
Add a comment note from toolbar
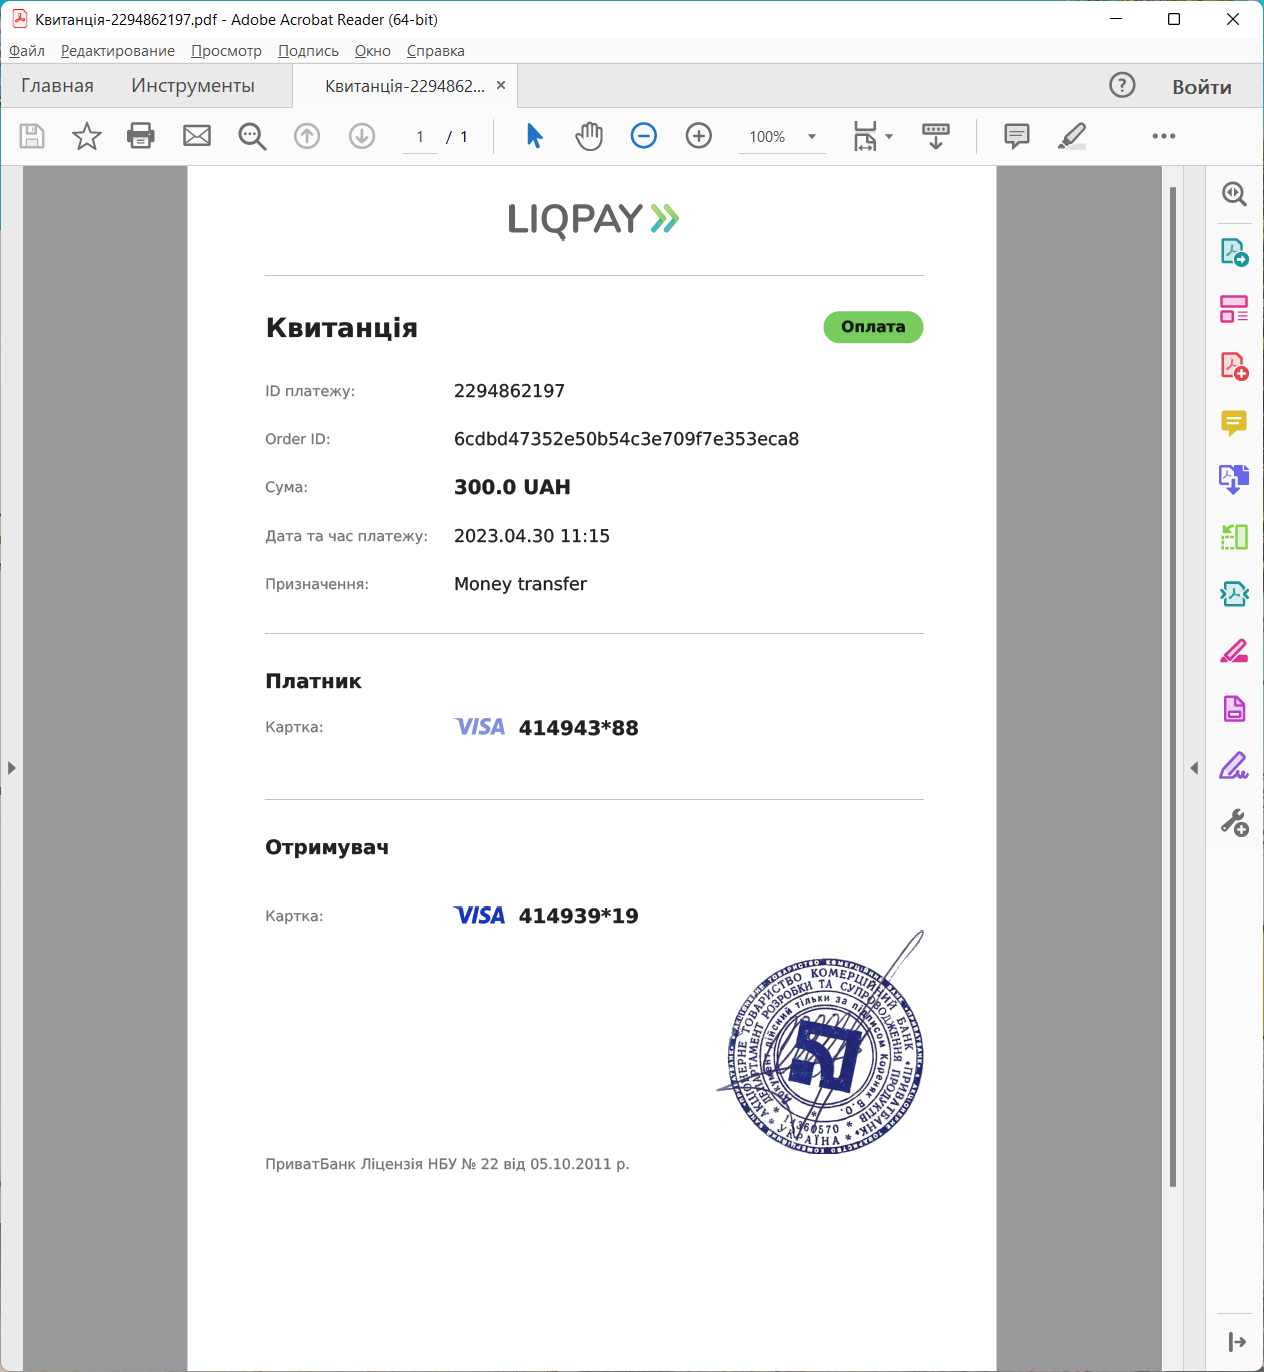click(1017, 136)
